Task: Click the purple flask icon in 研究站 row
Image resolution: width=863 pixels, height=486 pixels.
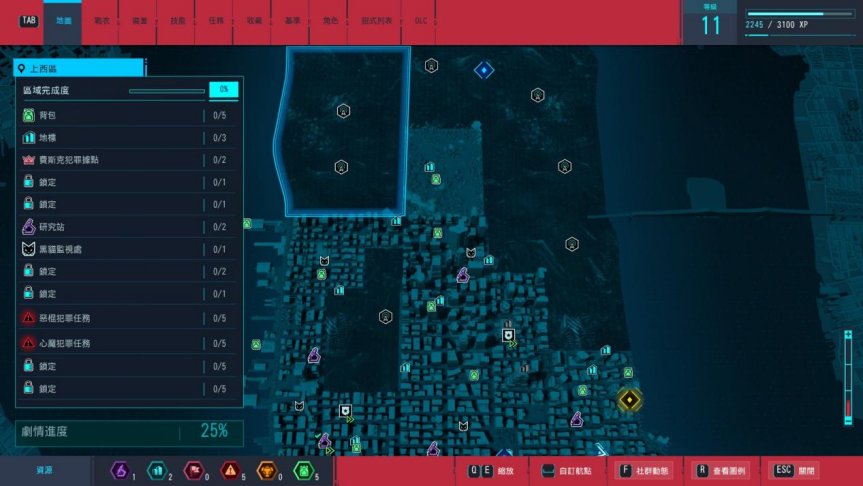Action: [x=29, y=226]
